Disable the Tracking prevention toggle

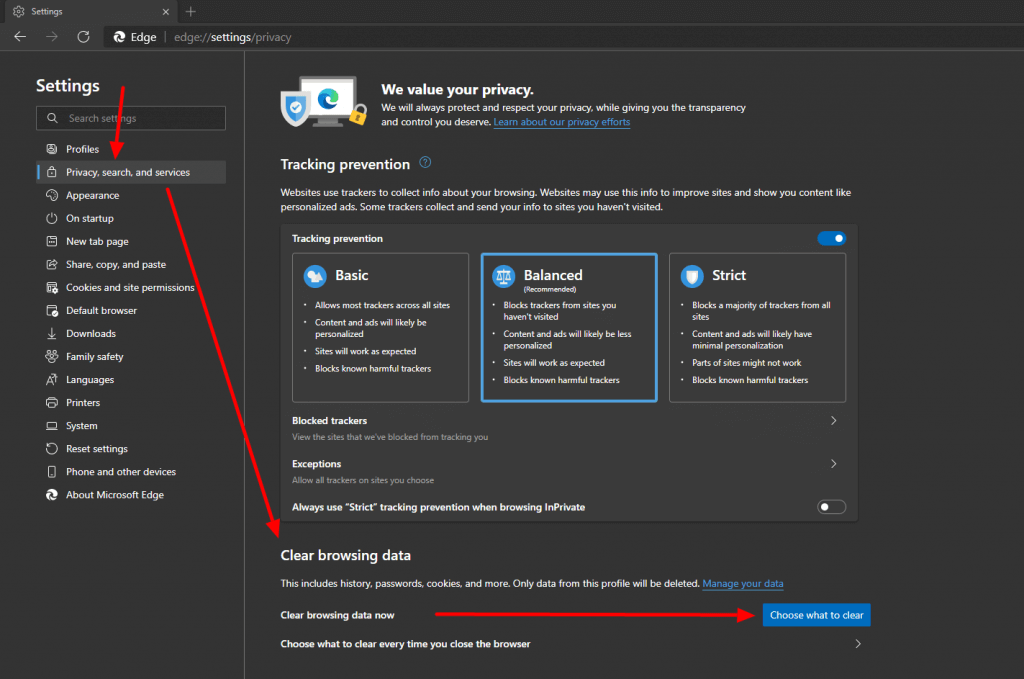click(x=831, y=238)
